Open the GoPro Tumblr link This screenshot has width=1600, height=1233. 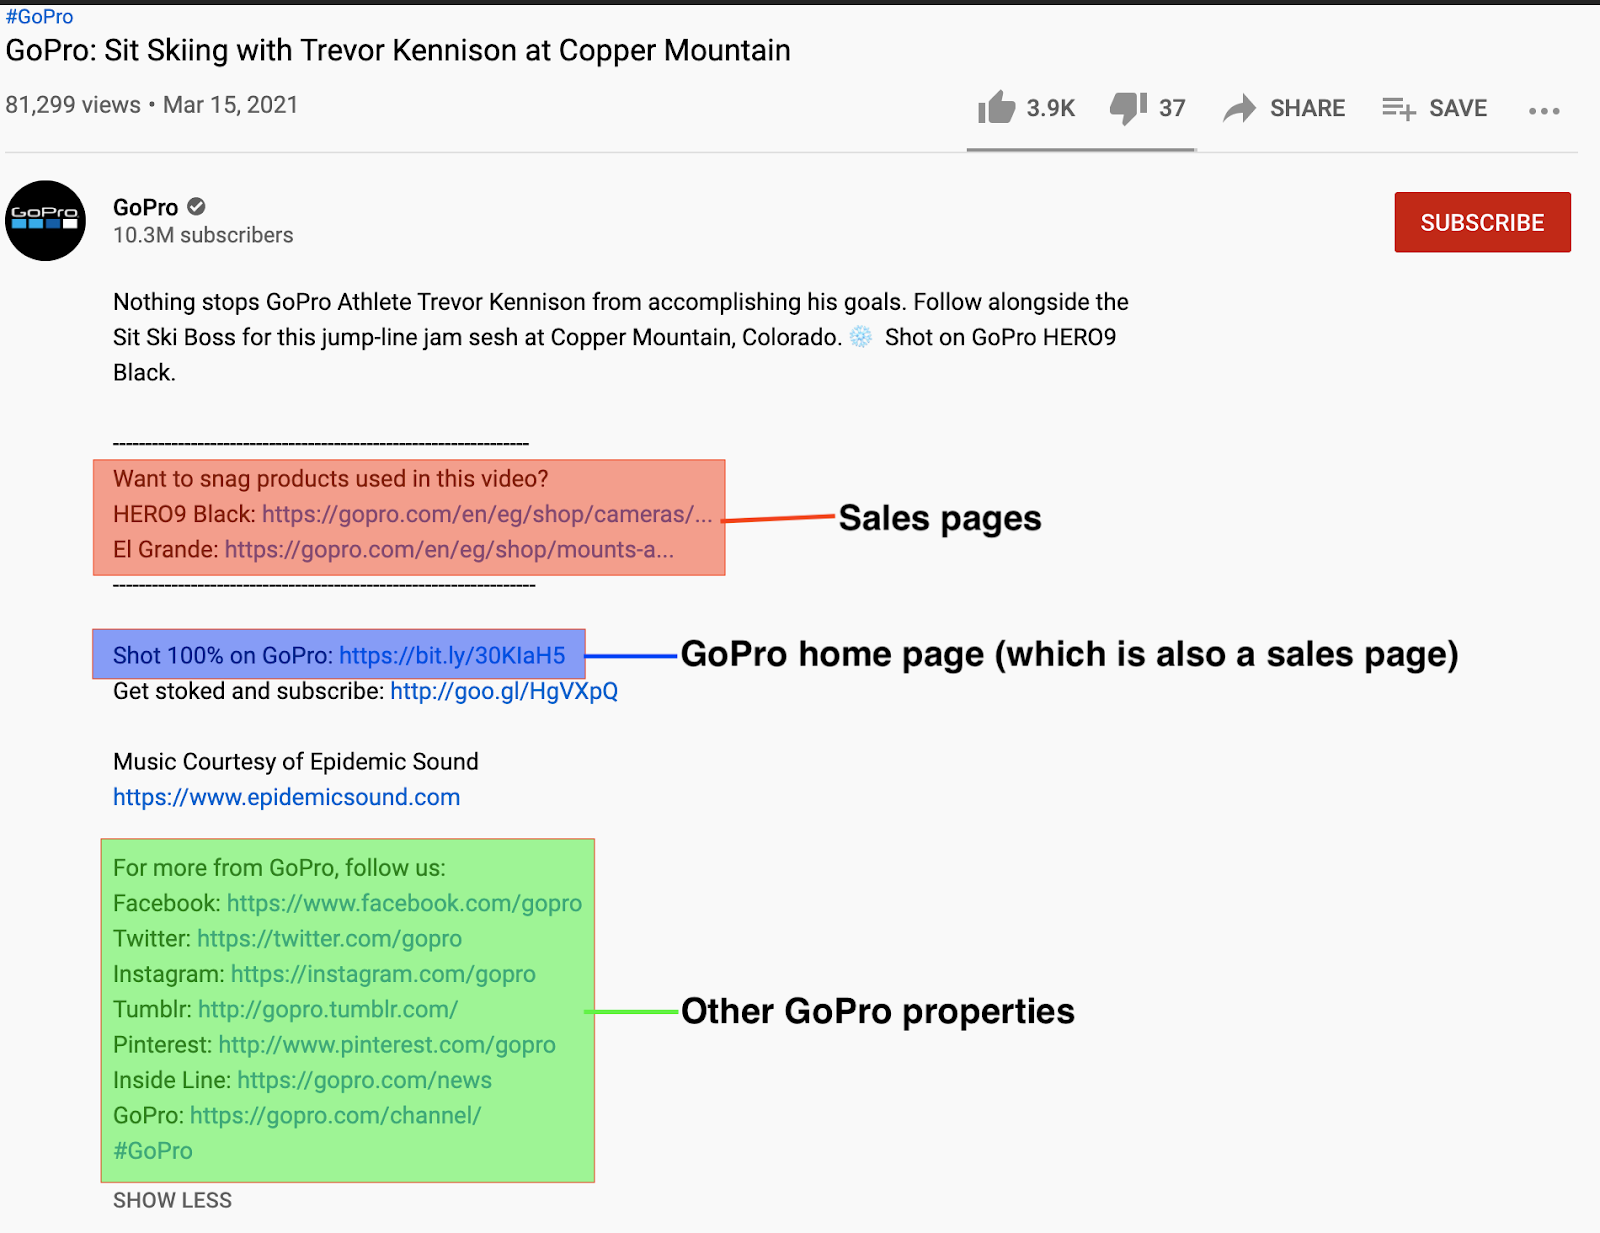(x=328, y=1009)
